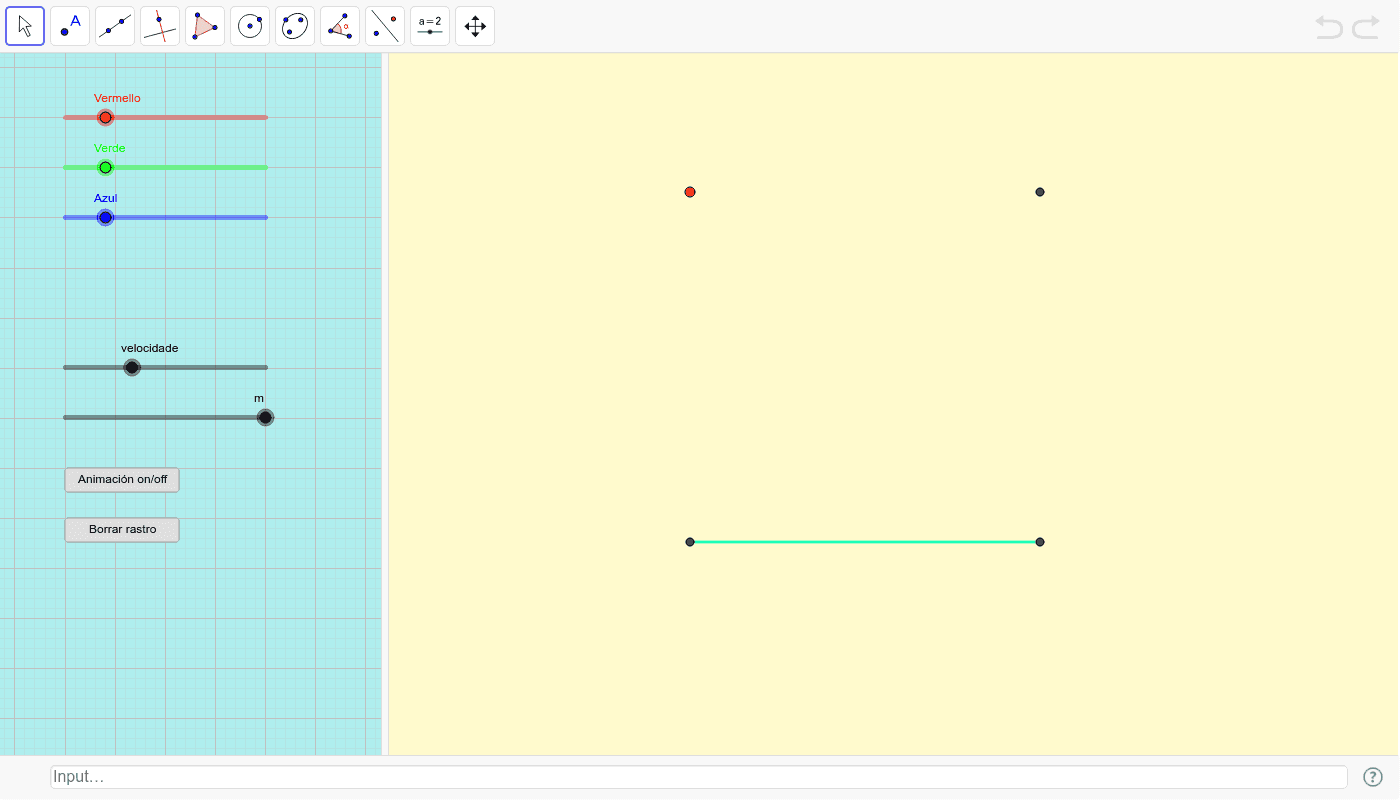Open help with the question mark icon
This screenshot has height=800, width=1400.
[1373, 776]
